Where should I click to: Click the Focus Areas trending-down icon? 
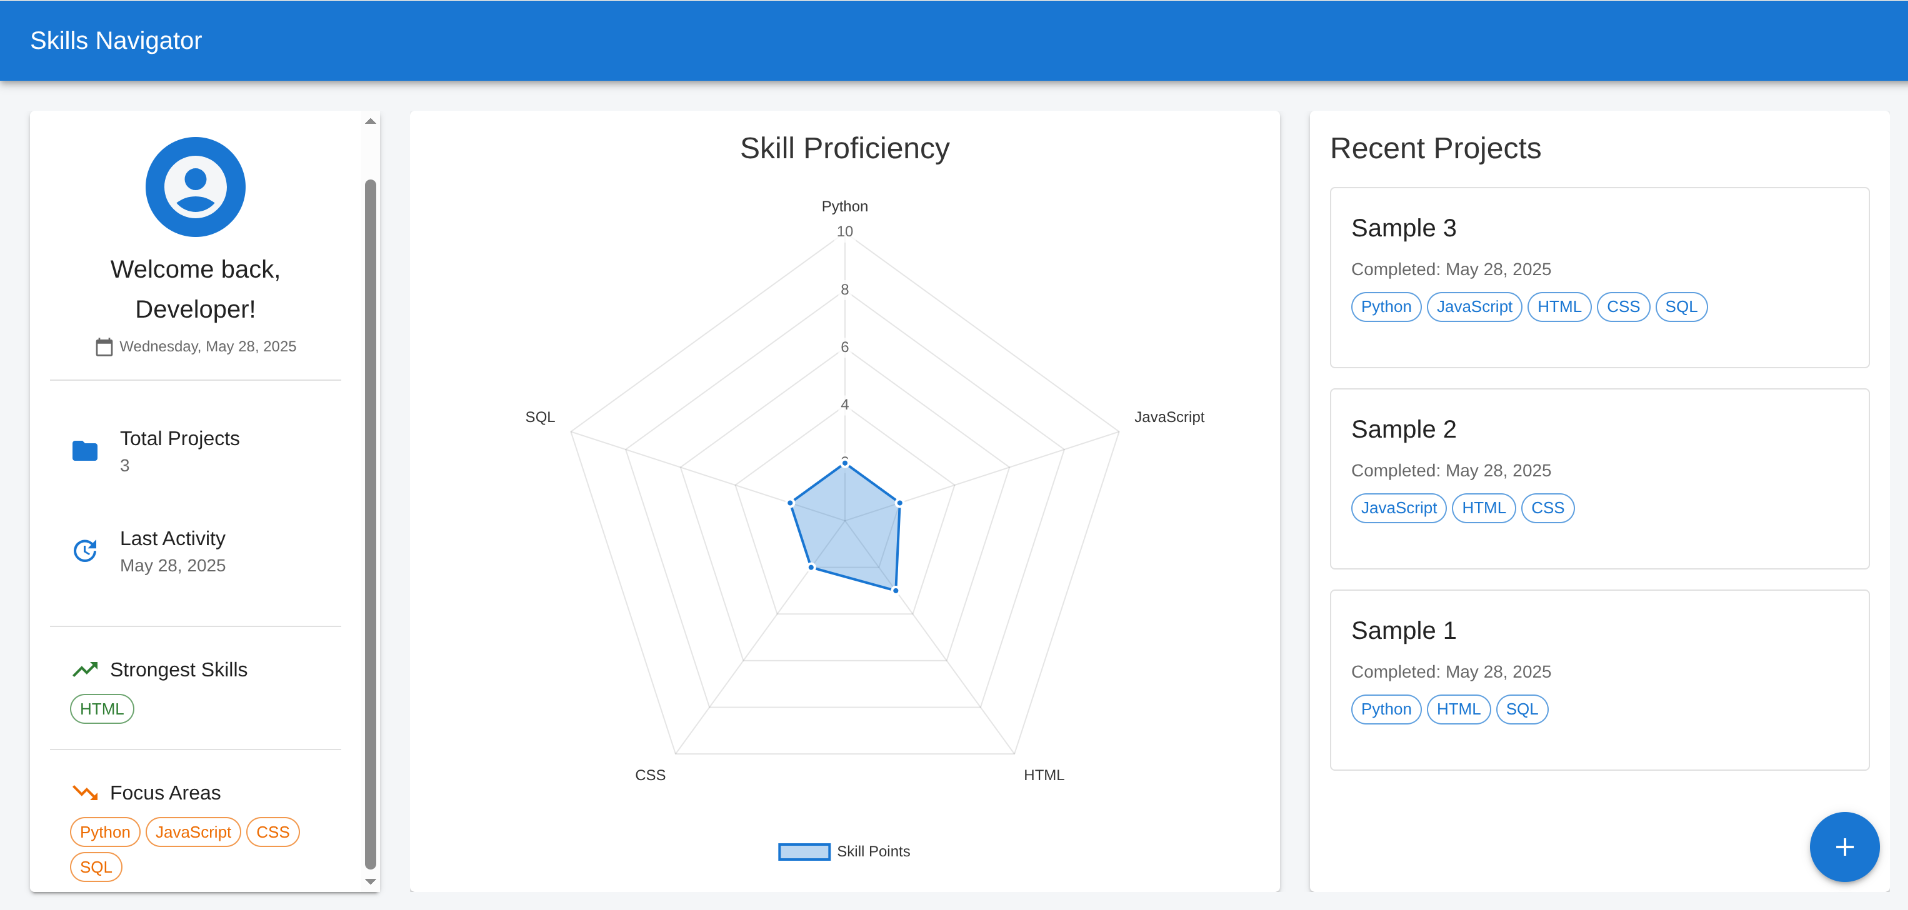click(85, 793)
